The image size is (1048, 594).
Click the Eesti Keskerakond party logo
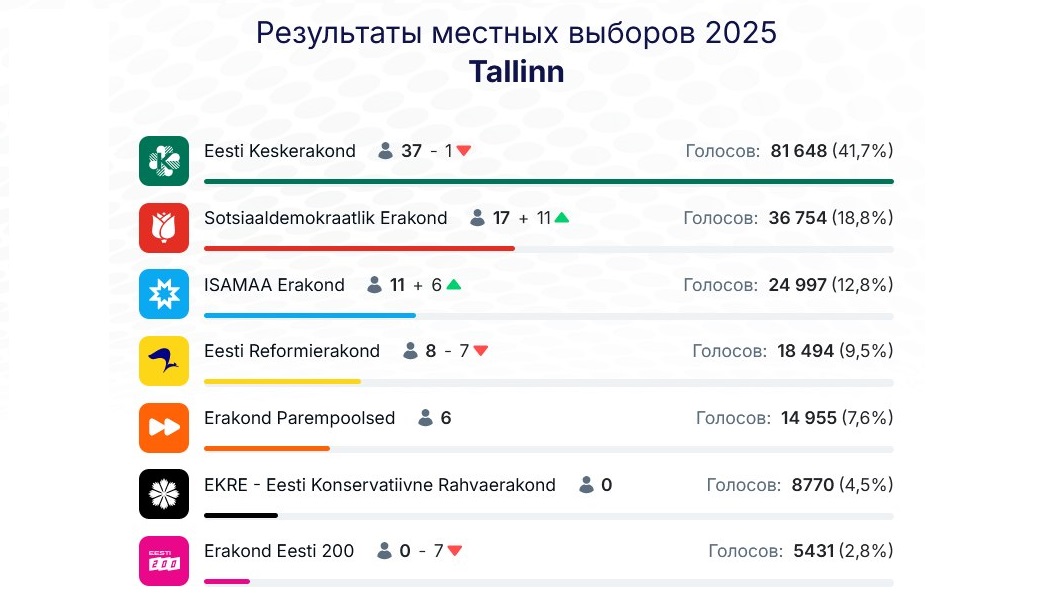(x=163, y=161)
